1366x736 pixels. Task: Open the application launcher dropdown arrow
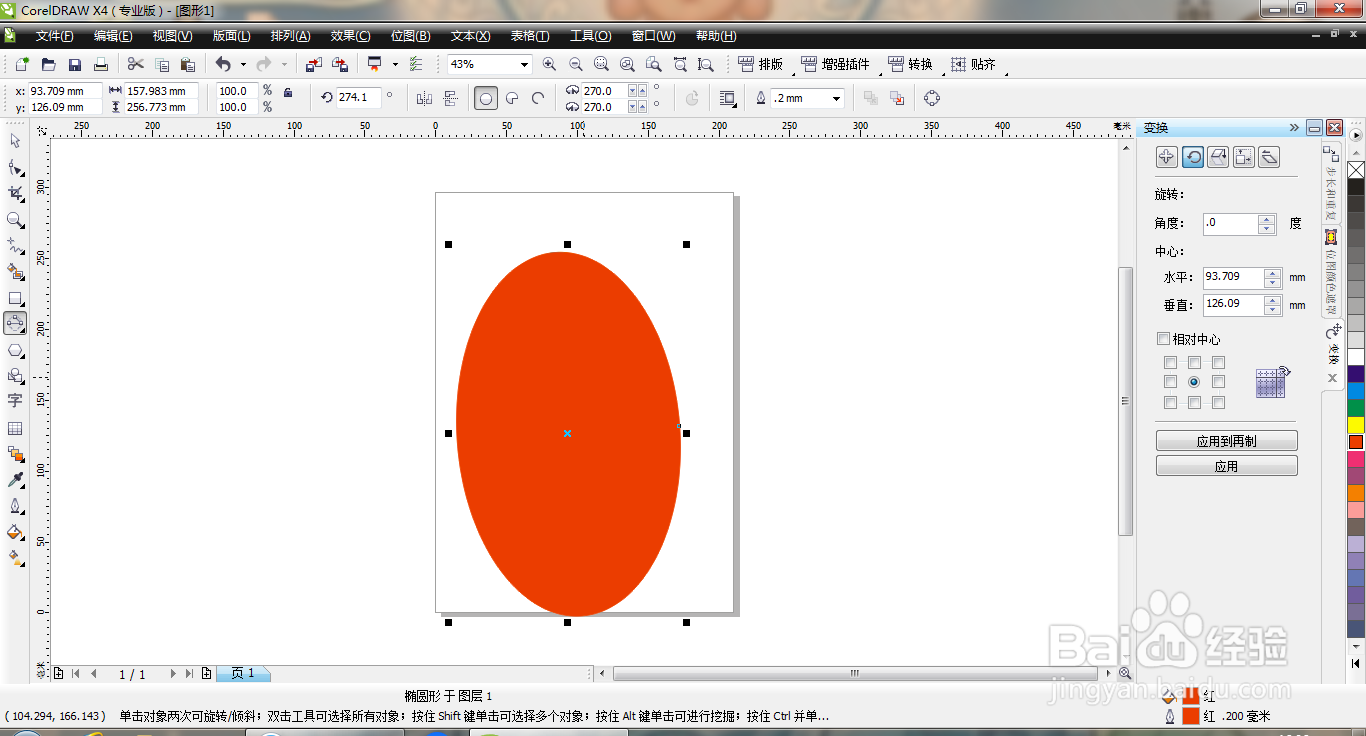point(395,64)
